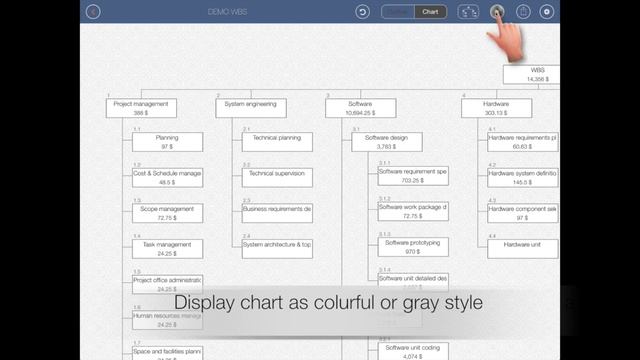Tap the chart color style icon
The width and height of the screenshot is (640, 360).
(497, 12)
